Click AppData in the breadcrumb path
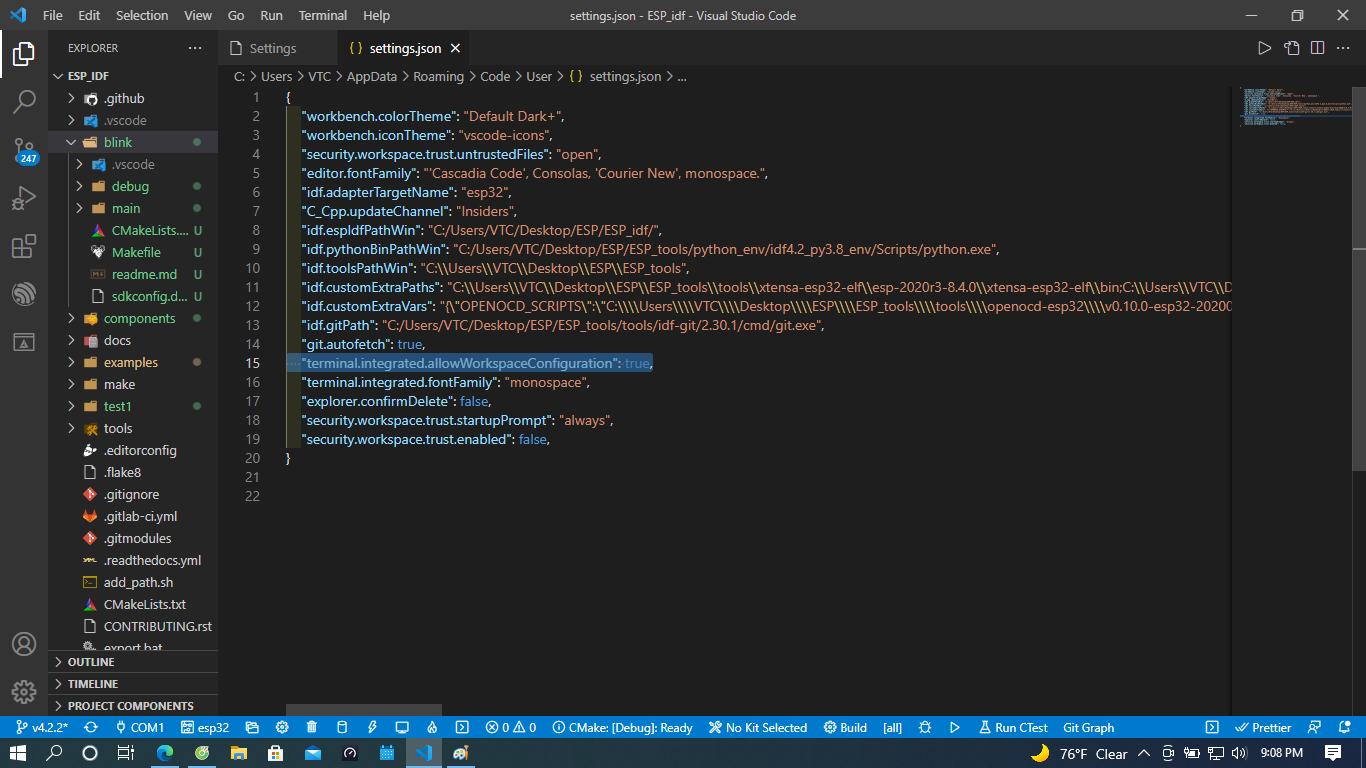The image size is (1366, 768). [x=371, y=76]
